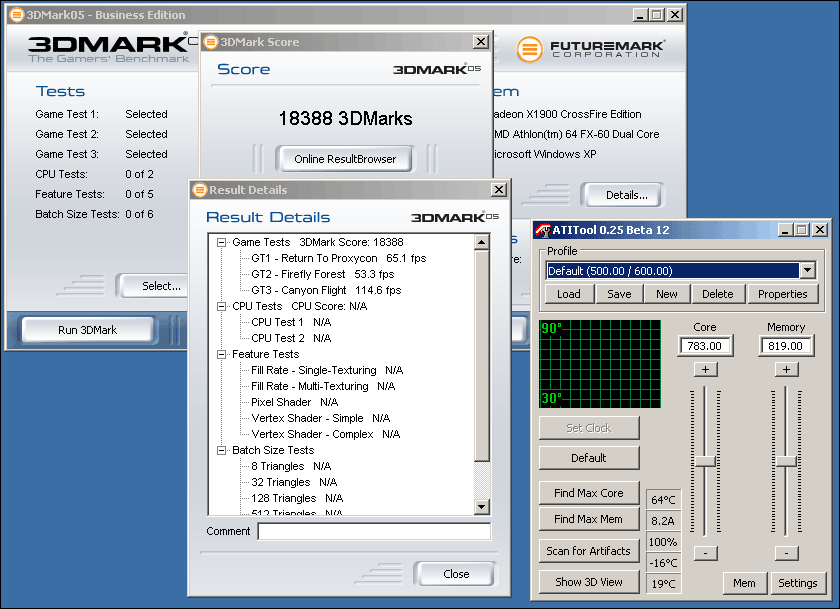Select GT3 - Canyon Flight row
The width and height of the screenshot is (840, 609).
(x=326, y=291)
